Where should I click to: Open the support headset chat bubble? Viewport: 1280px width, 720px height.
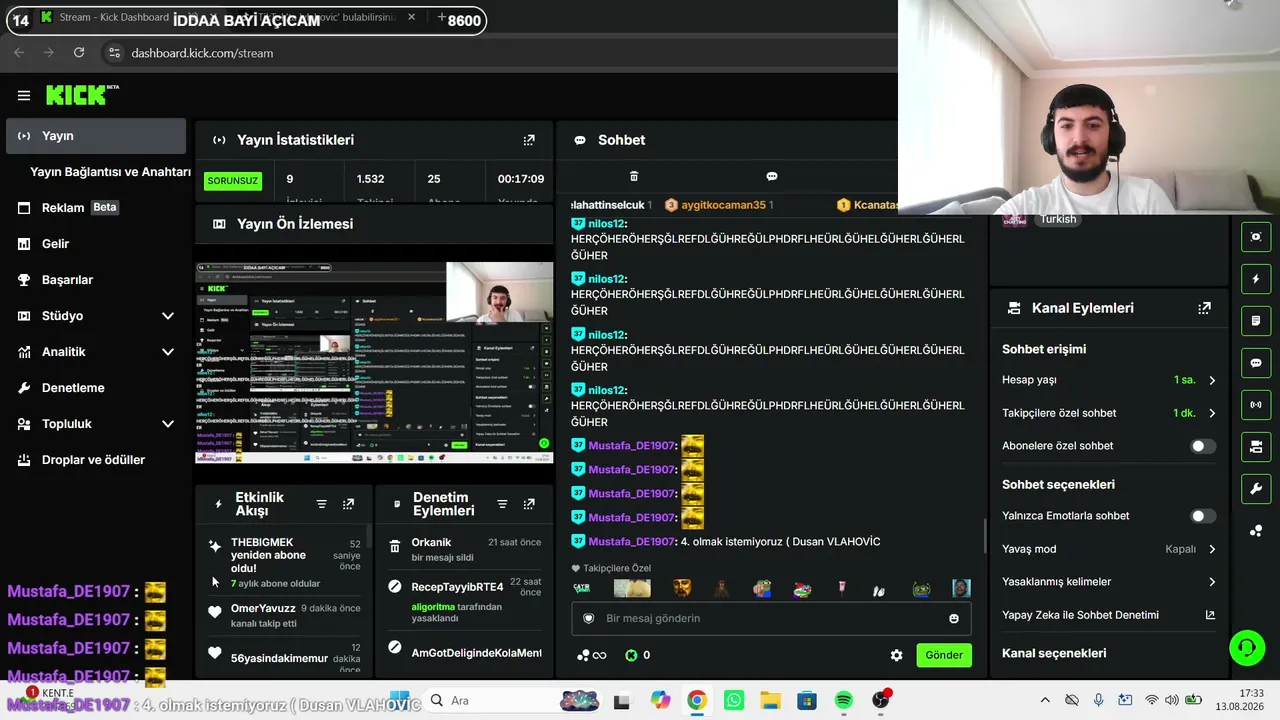[1246, 648]
